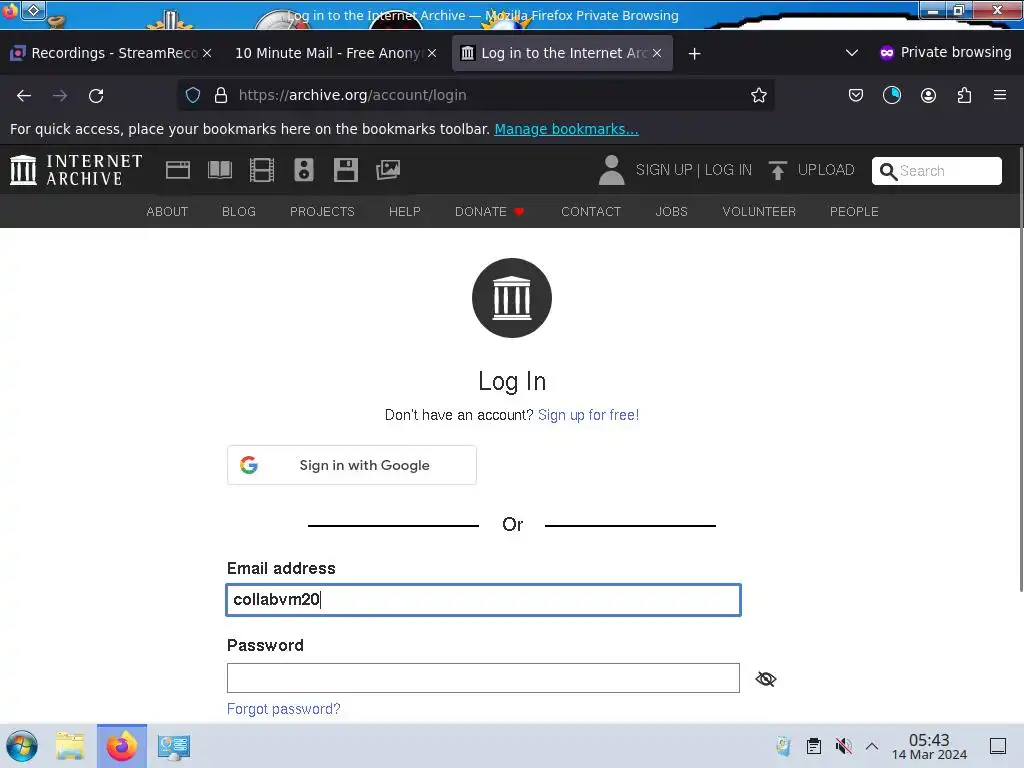Focus the Password input field

[x=483, y=678]
